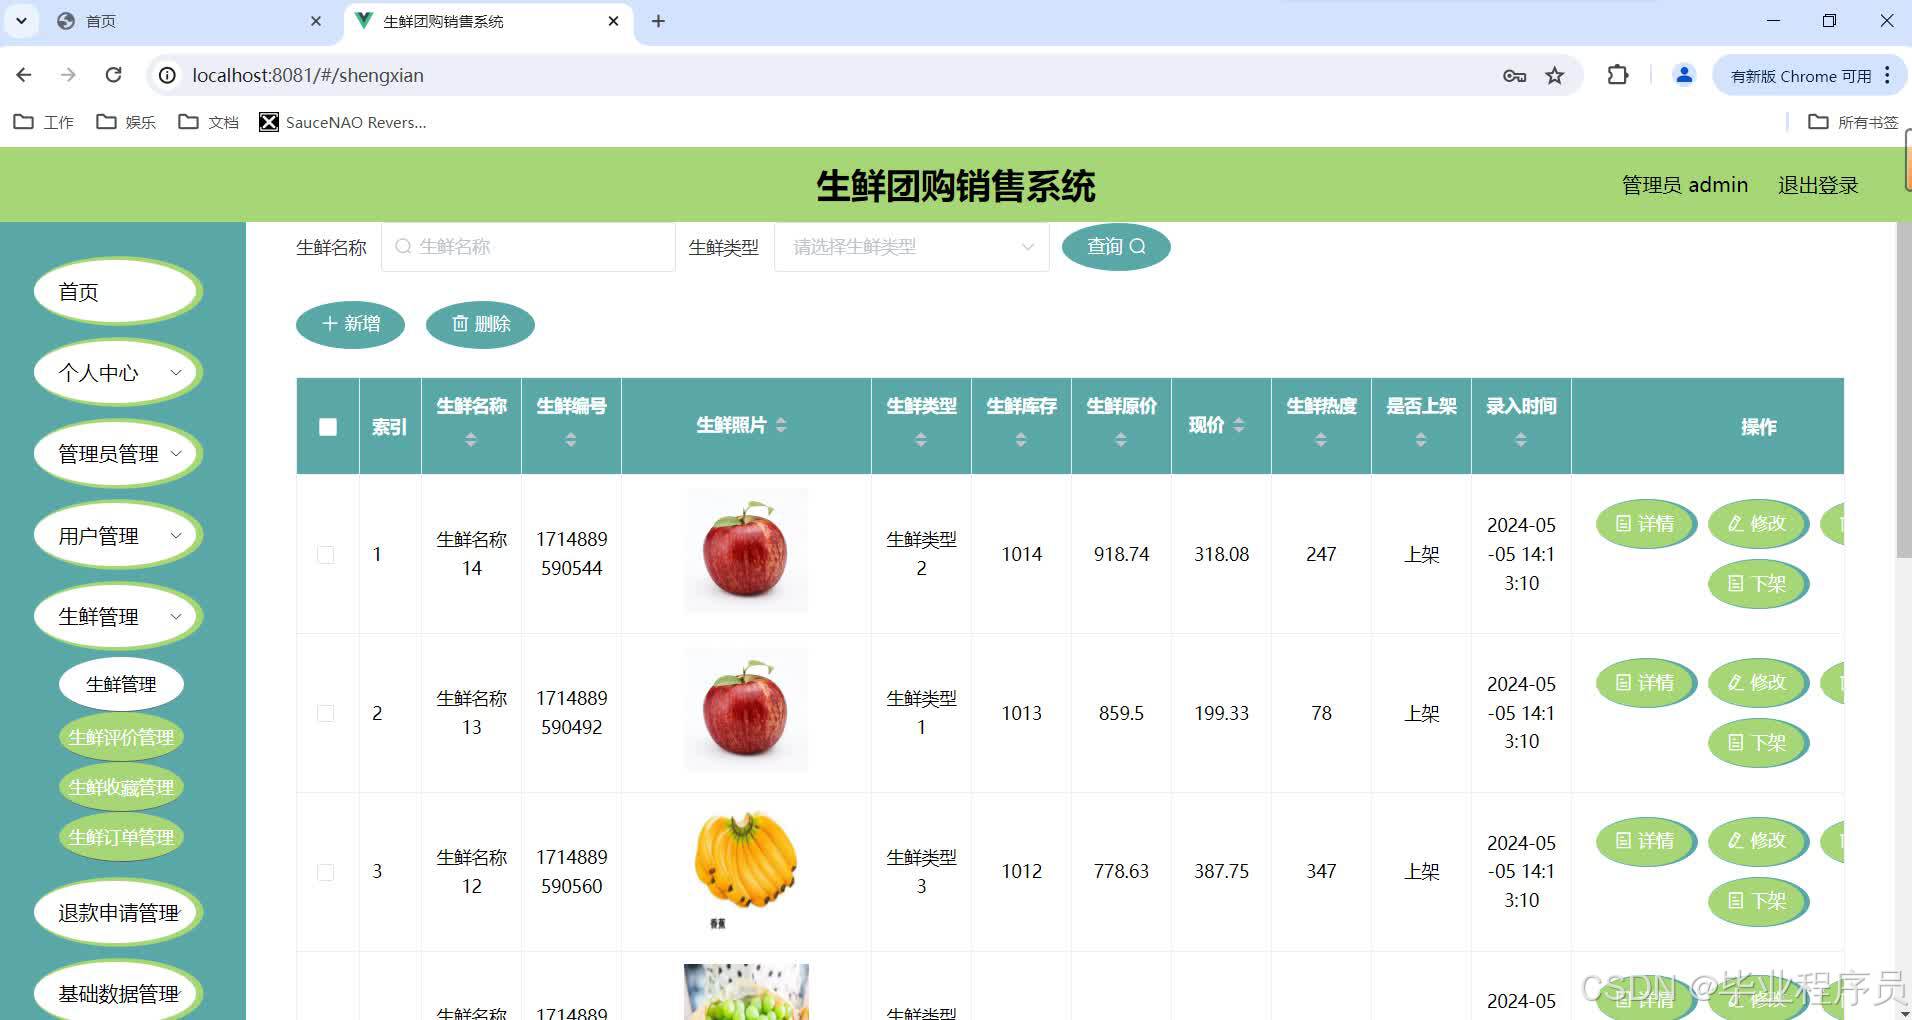Screen dimensions: 1912x1020
Task: Sort by 生鲜名称 column arrows
Action: (471, 440)
